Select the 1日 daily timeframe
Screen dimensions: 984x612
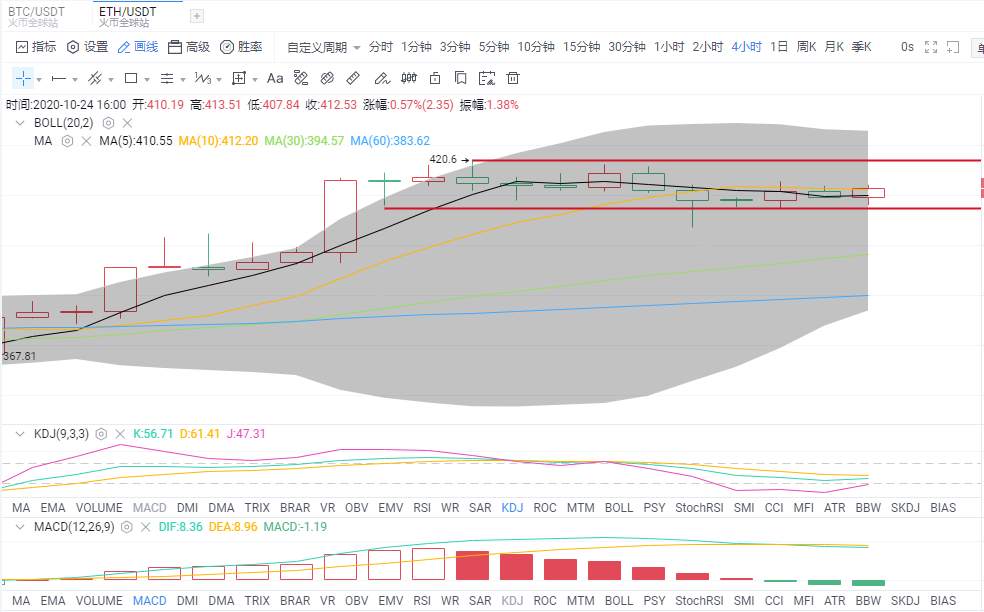[x=779, y=47]
